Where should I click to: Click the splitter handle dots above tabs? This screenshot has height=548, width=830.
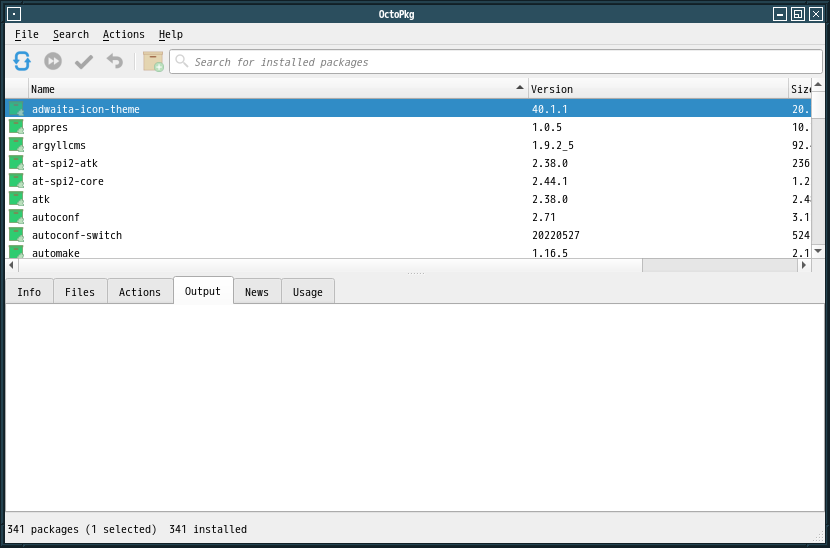coord(416,273)
